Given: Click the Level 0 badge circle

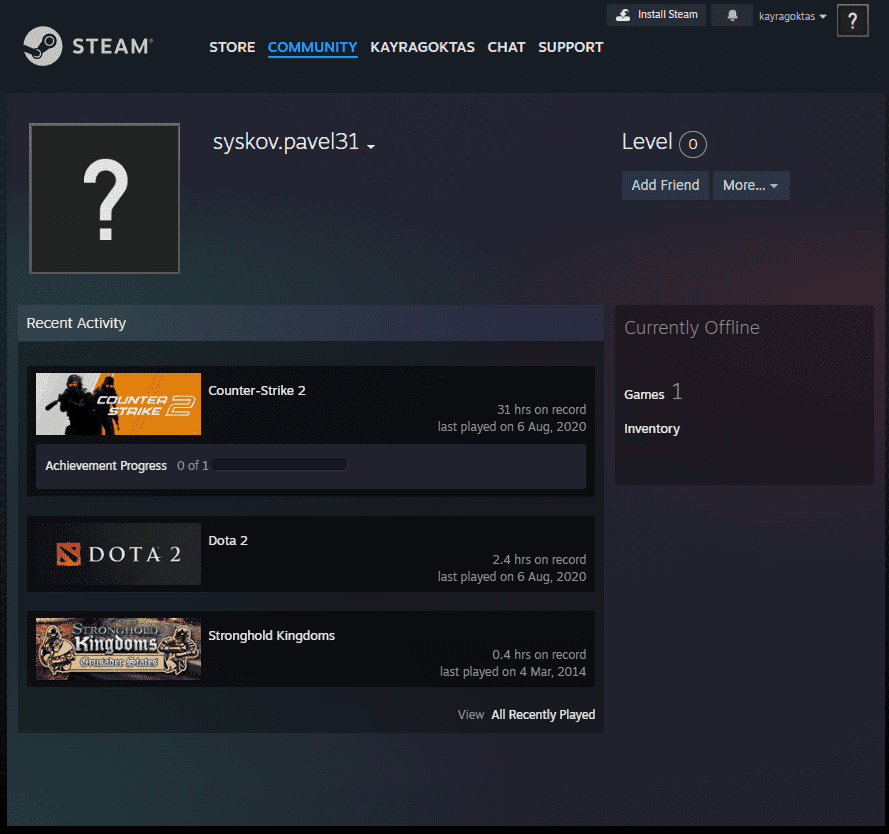Looking at the screenshot, I should [692, 144].
